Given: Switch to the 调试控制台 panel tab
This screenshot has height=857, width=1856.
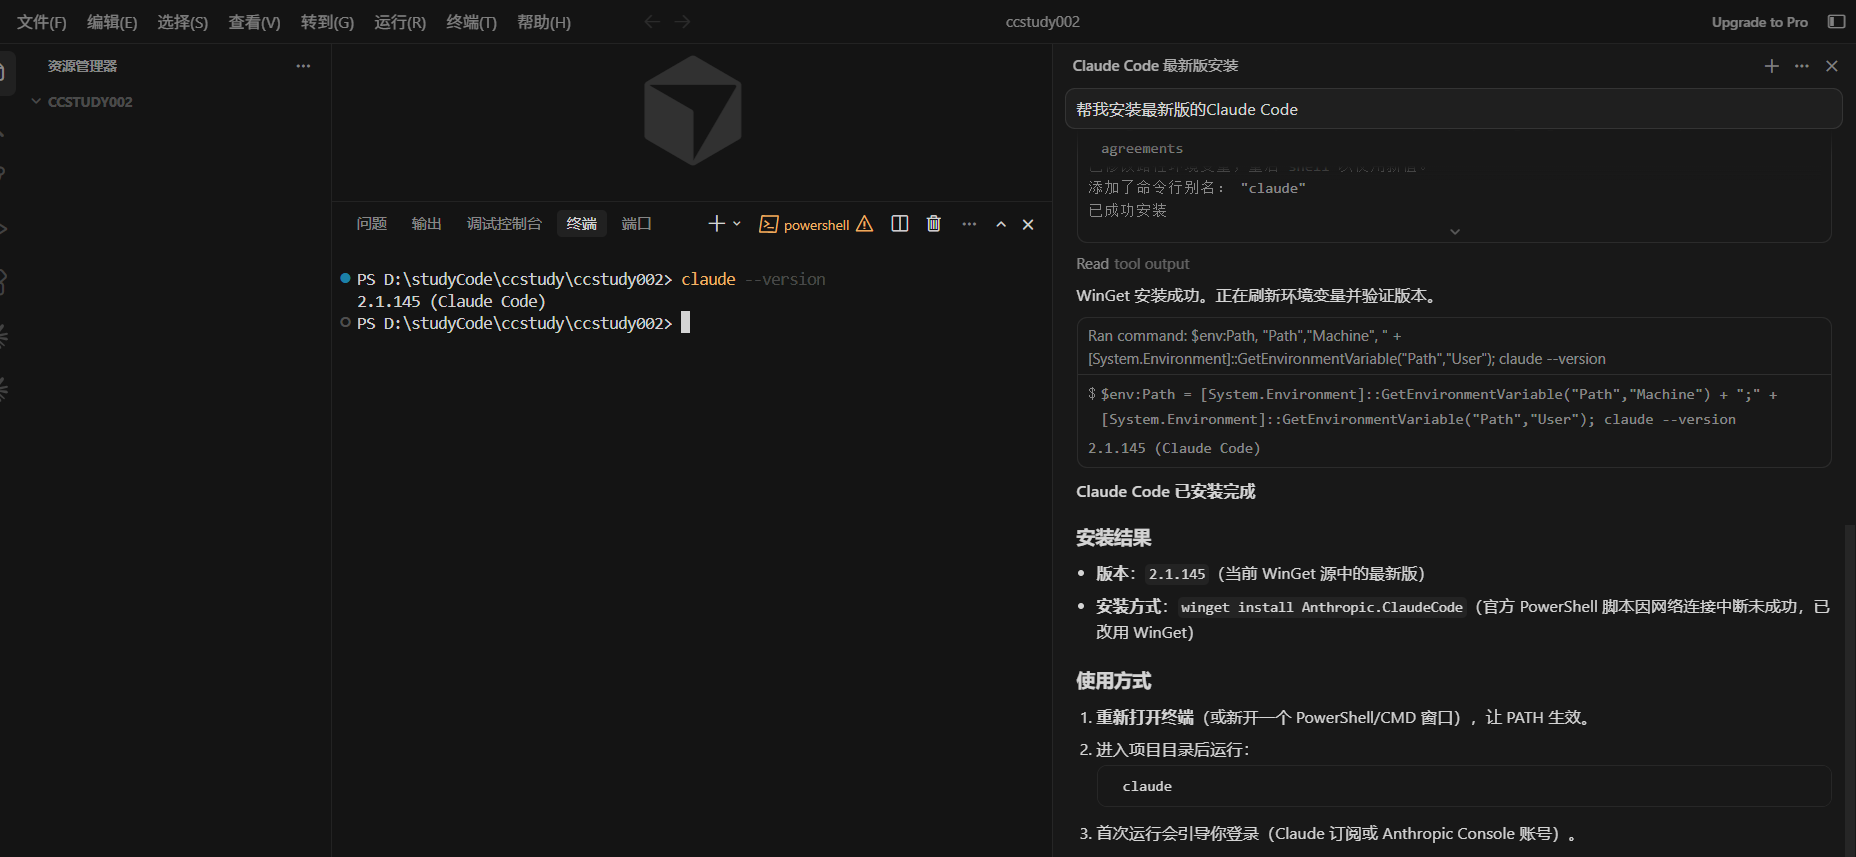Looking at the screenshot, I should click(x=504, y=224).
